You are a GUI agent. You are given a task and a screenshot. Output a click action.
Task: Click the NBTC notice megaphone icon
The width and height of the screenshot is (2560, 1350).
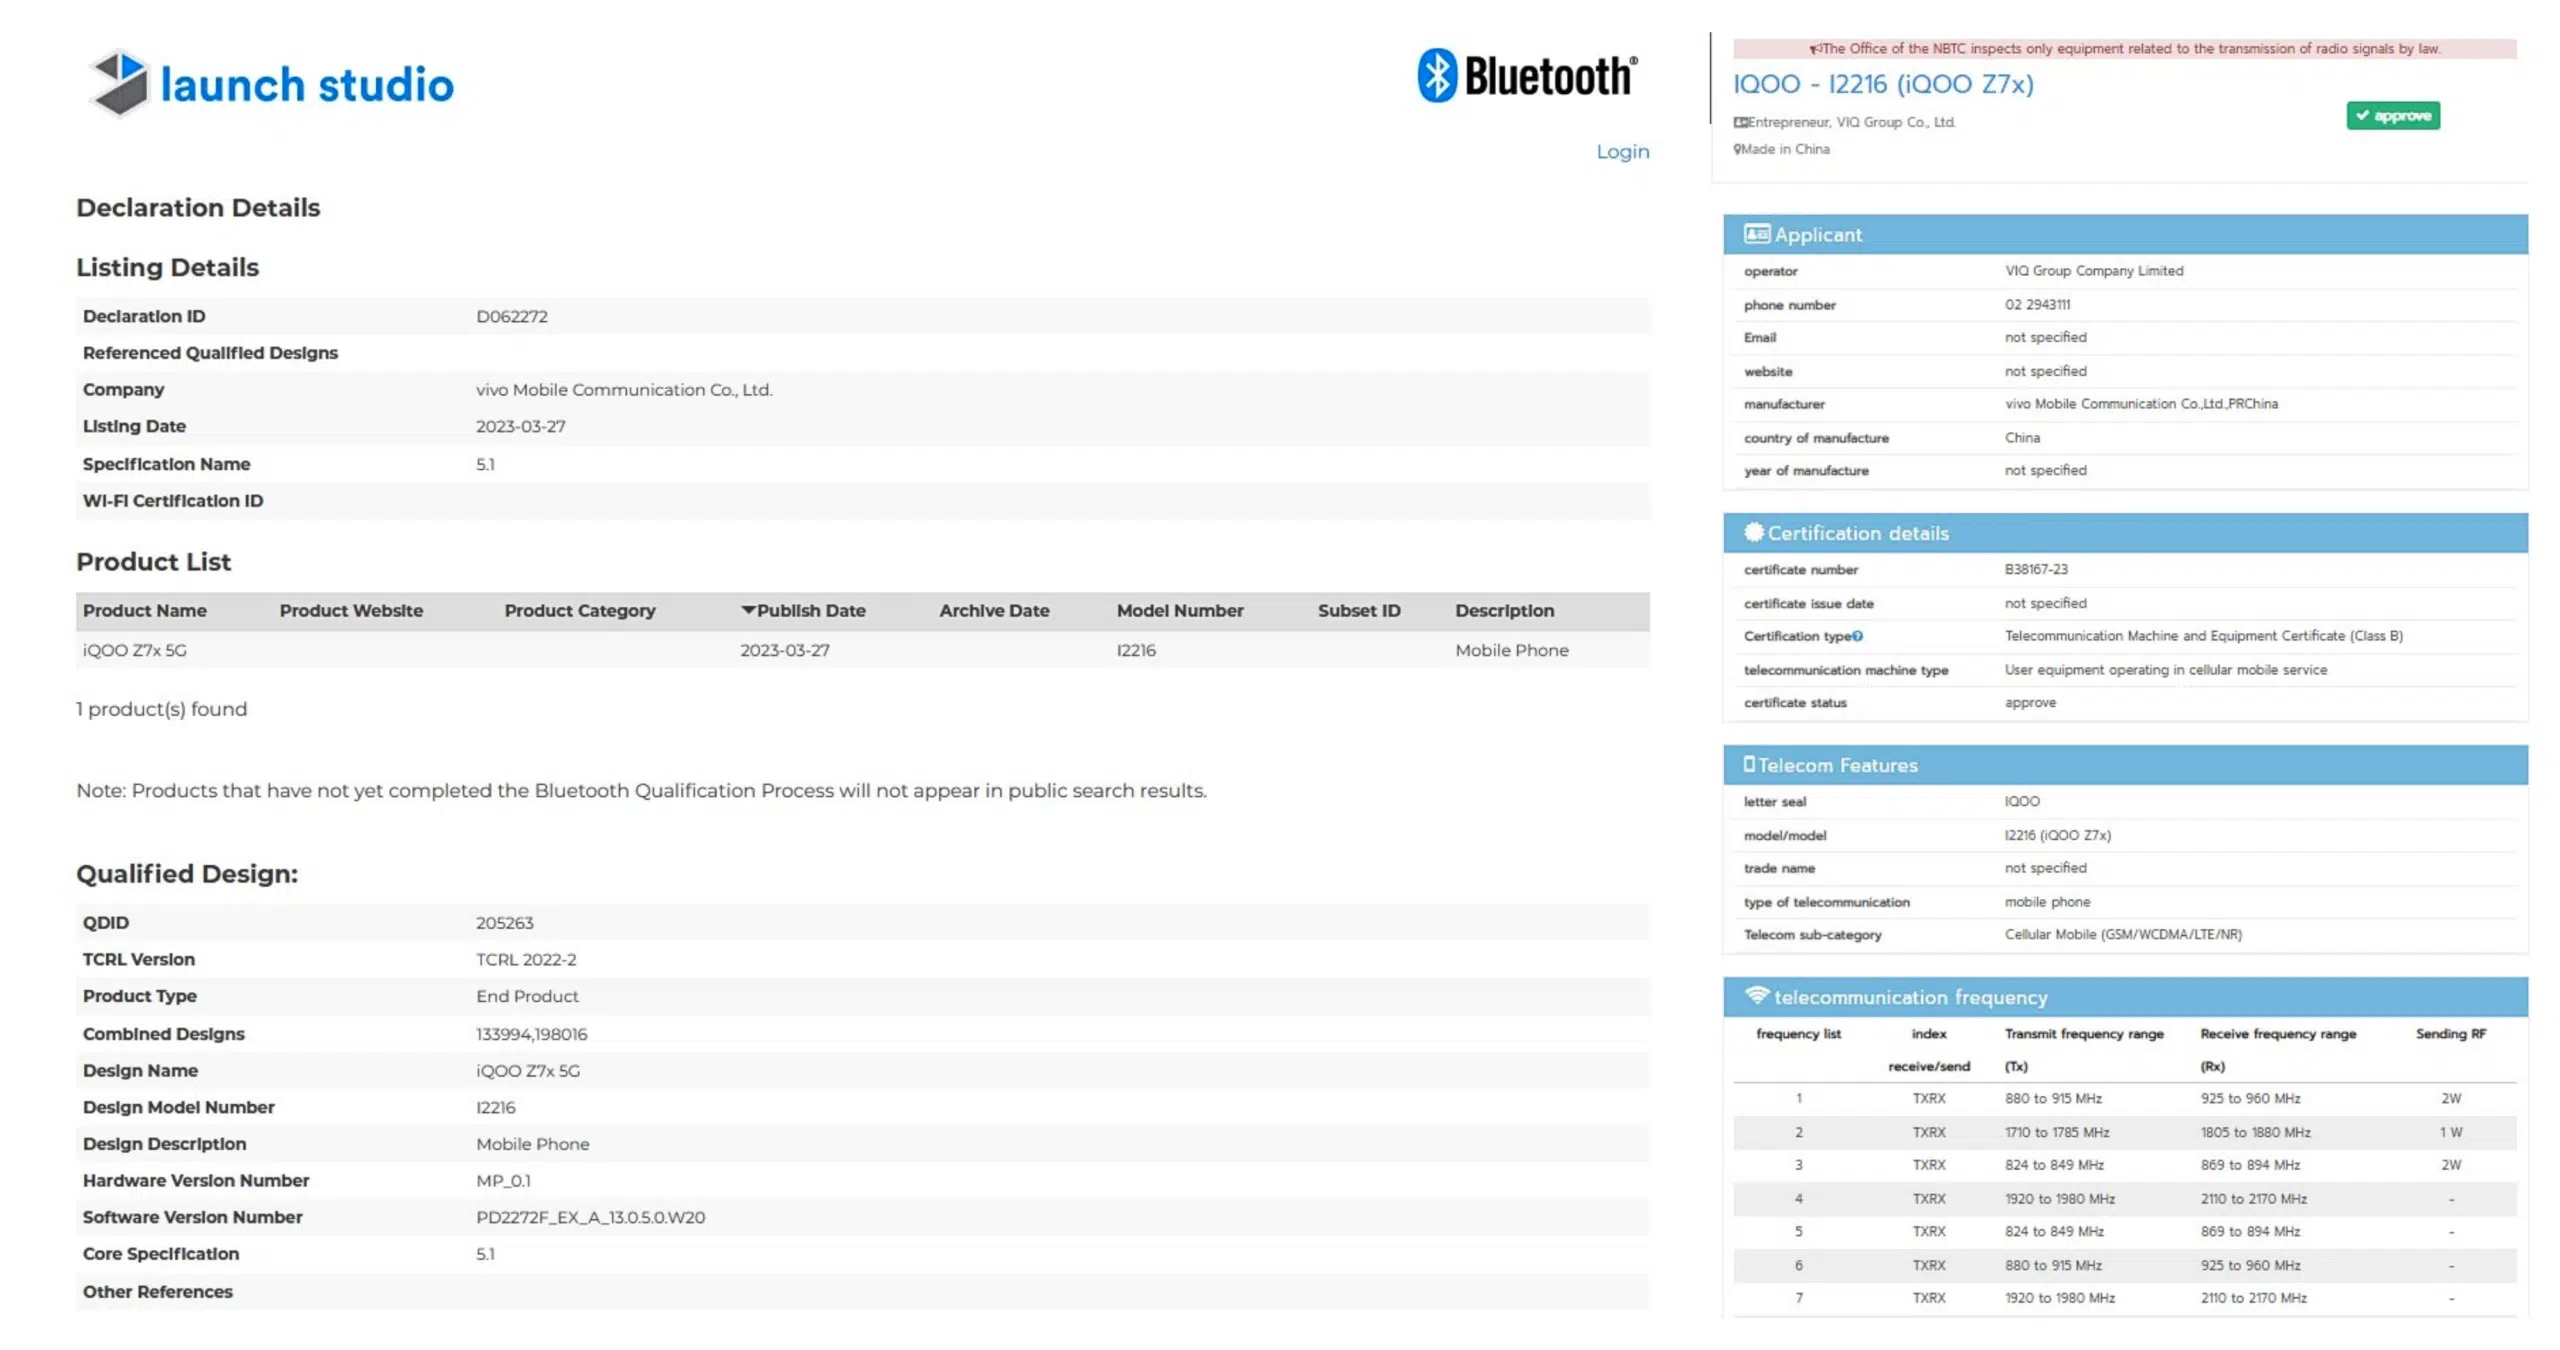(x=1814, y=49)
